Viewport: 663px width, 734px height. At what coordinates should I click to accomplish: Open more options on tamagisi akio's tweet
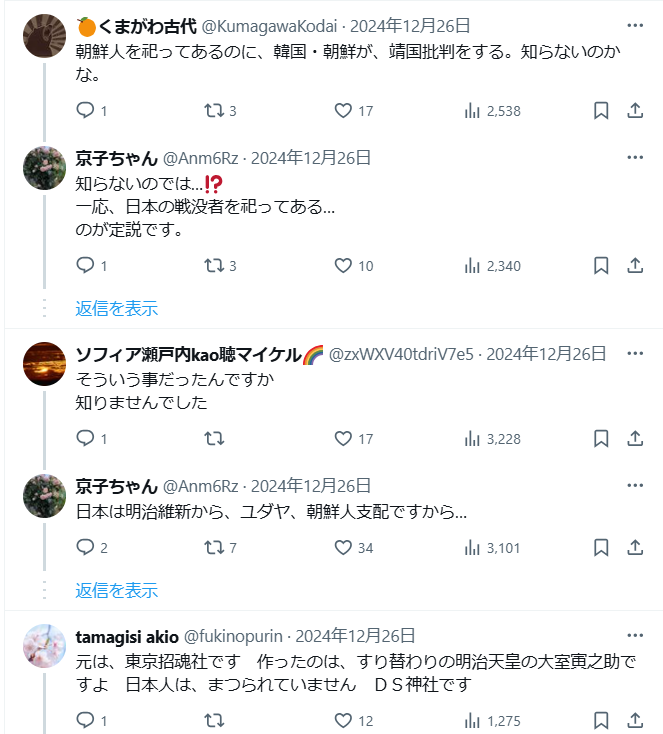[x=635, y=635]
